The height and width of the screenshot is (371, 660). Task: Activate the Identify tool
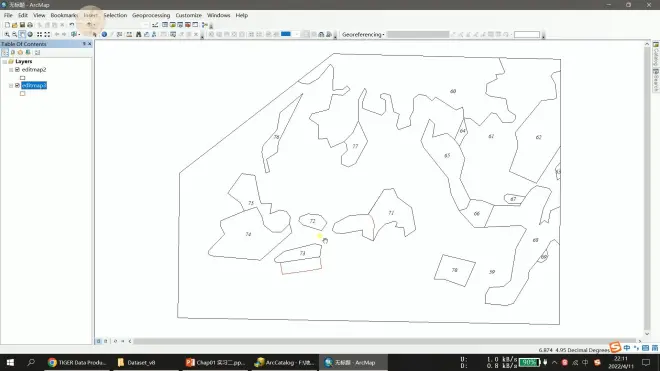104,35
